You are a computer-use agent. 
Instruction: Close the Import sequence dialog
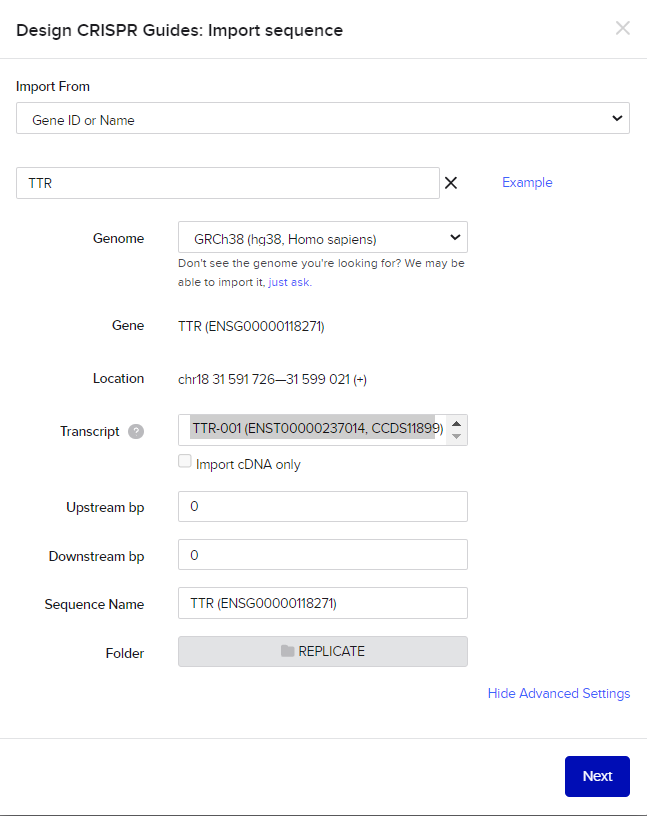[x=623, y=28]
